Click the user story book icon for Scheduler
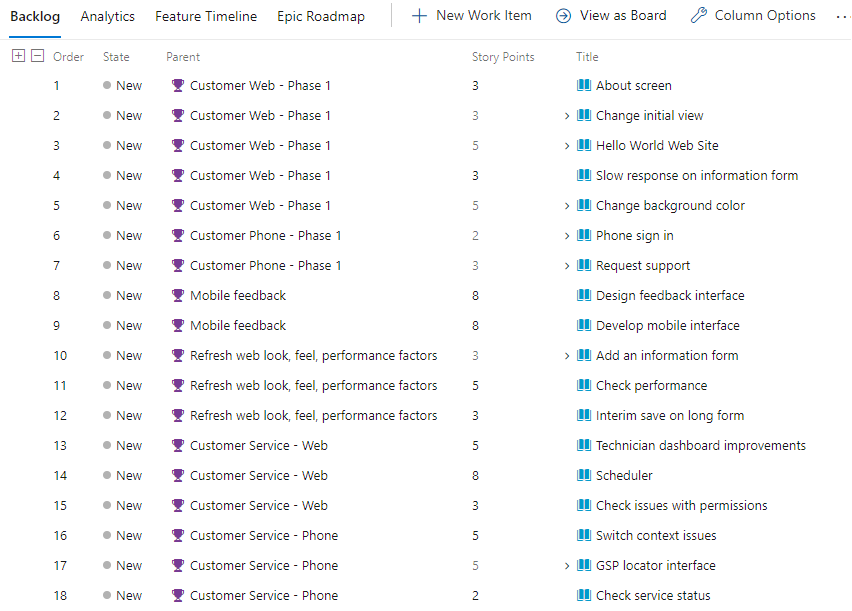The image size is (852, 611). pyautogui.click(x=584, y=475)
